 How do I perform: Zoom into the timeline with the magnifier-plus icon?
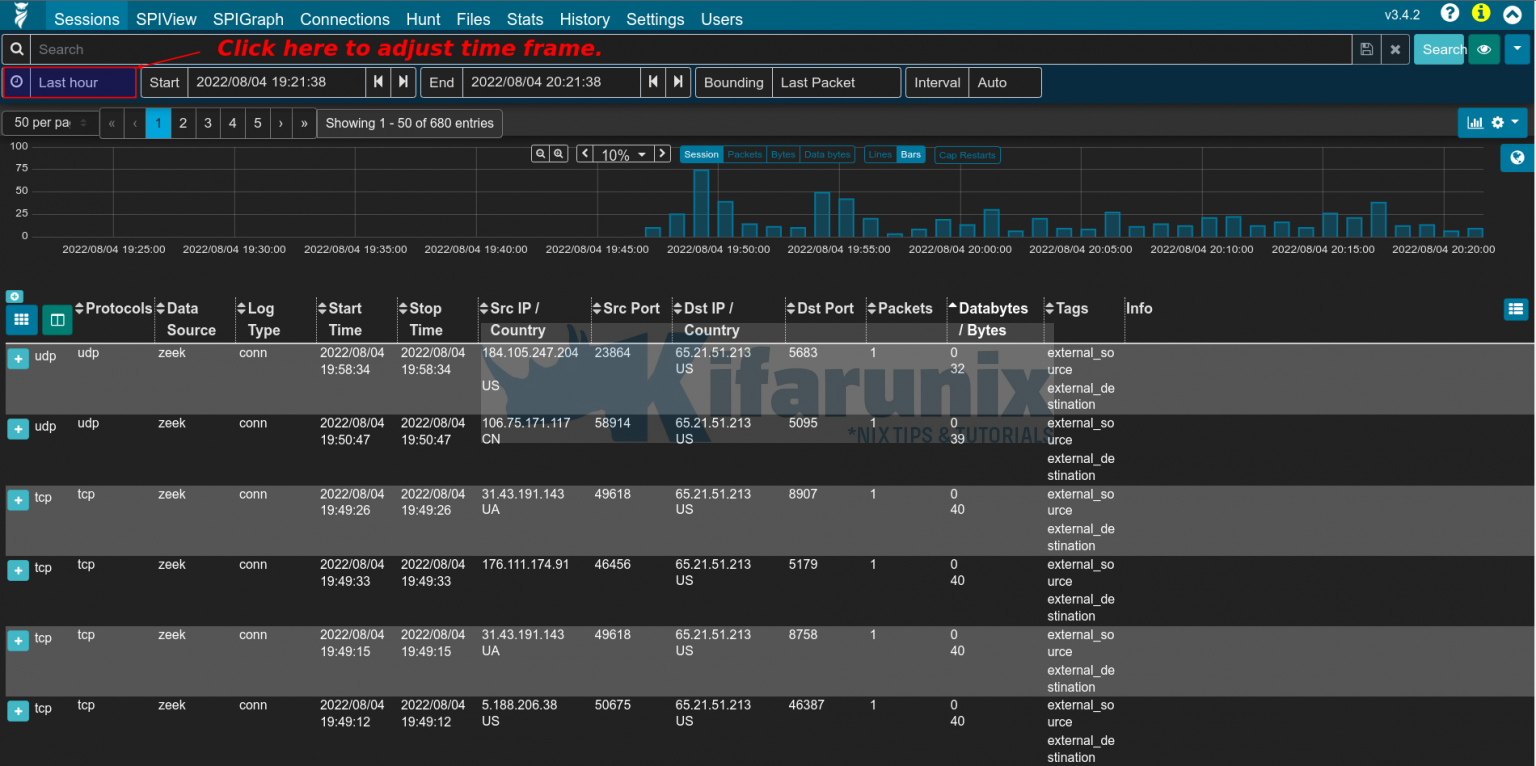(559, 153)
